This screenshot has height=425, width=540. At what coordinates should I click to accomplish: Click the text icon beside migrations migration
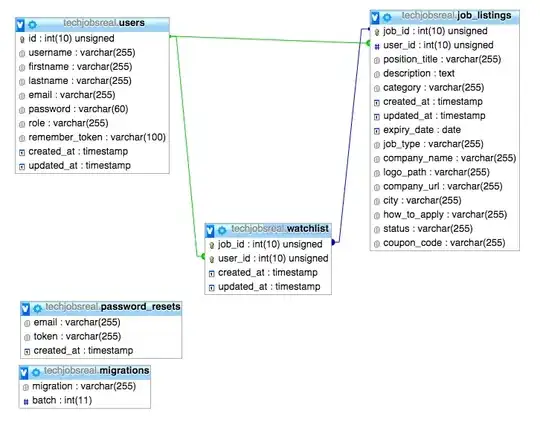(x=26, y=387)
